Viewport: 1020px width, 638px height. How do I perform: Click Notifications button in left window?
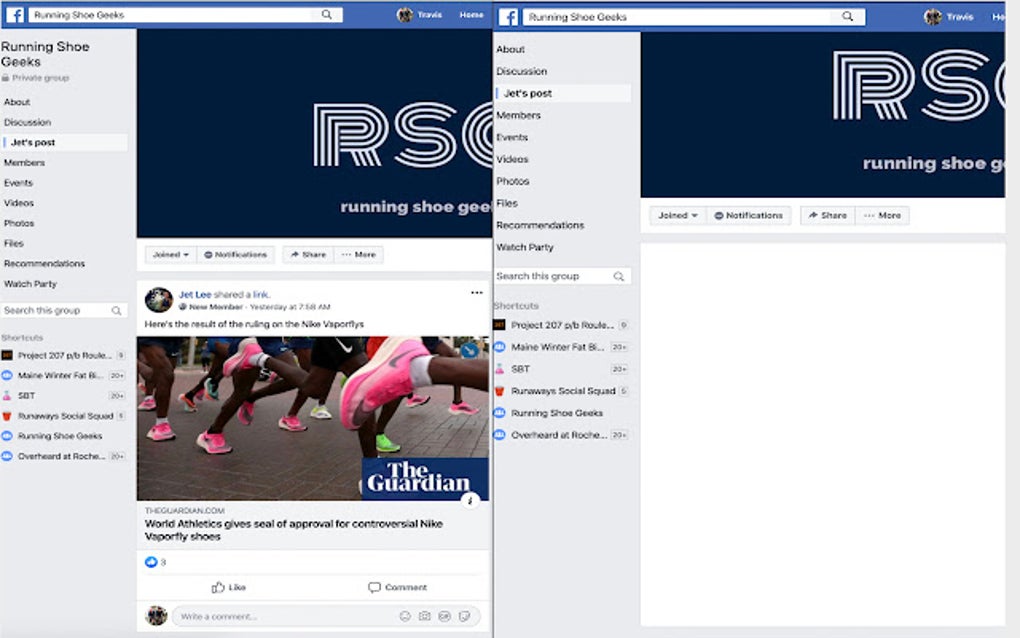(x=235, y=254)
